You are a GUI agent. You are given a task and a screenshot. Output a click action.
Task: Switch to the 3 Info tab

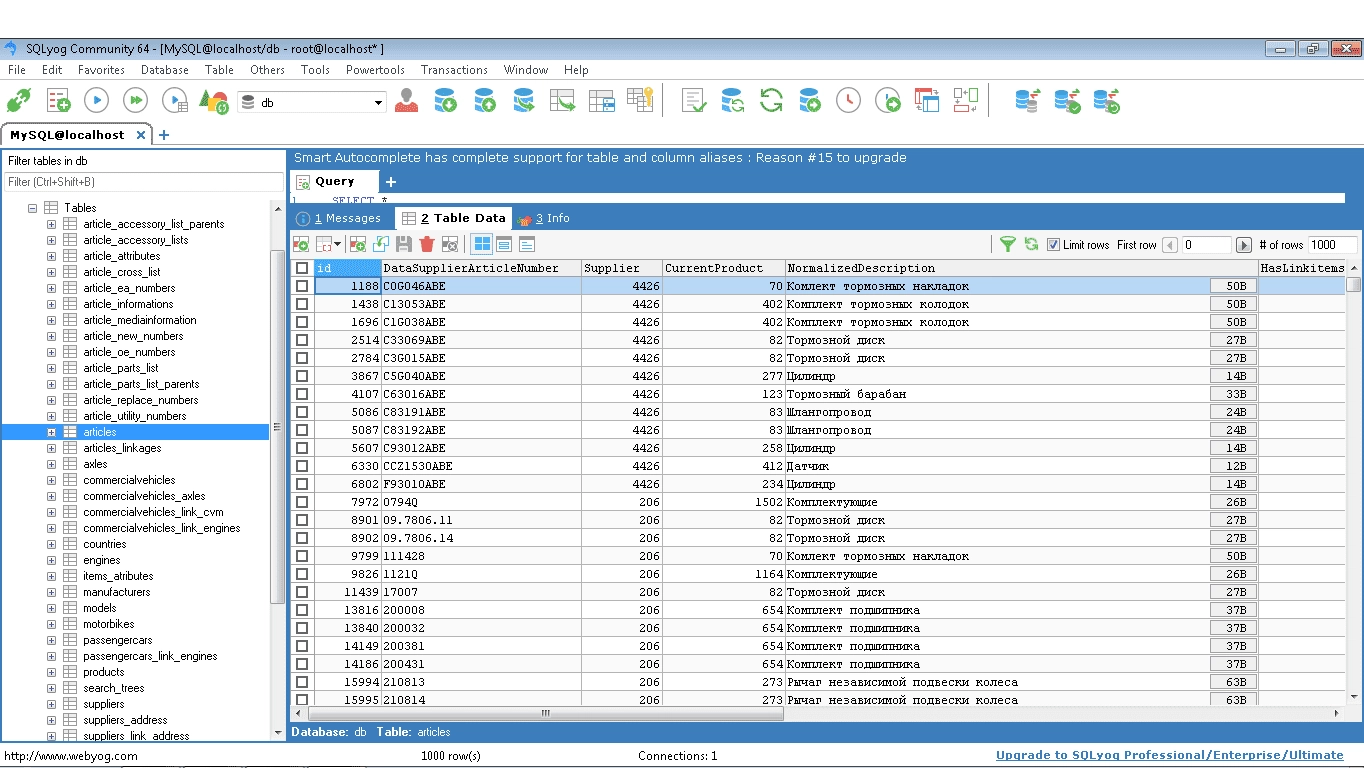tap(545, 218)
